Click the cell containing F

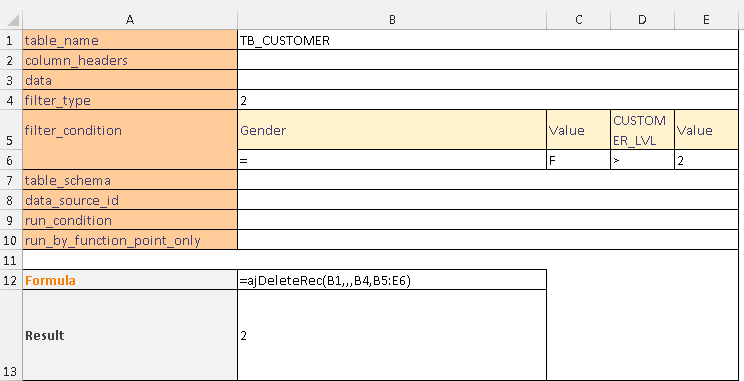click(578, 159)
